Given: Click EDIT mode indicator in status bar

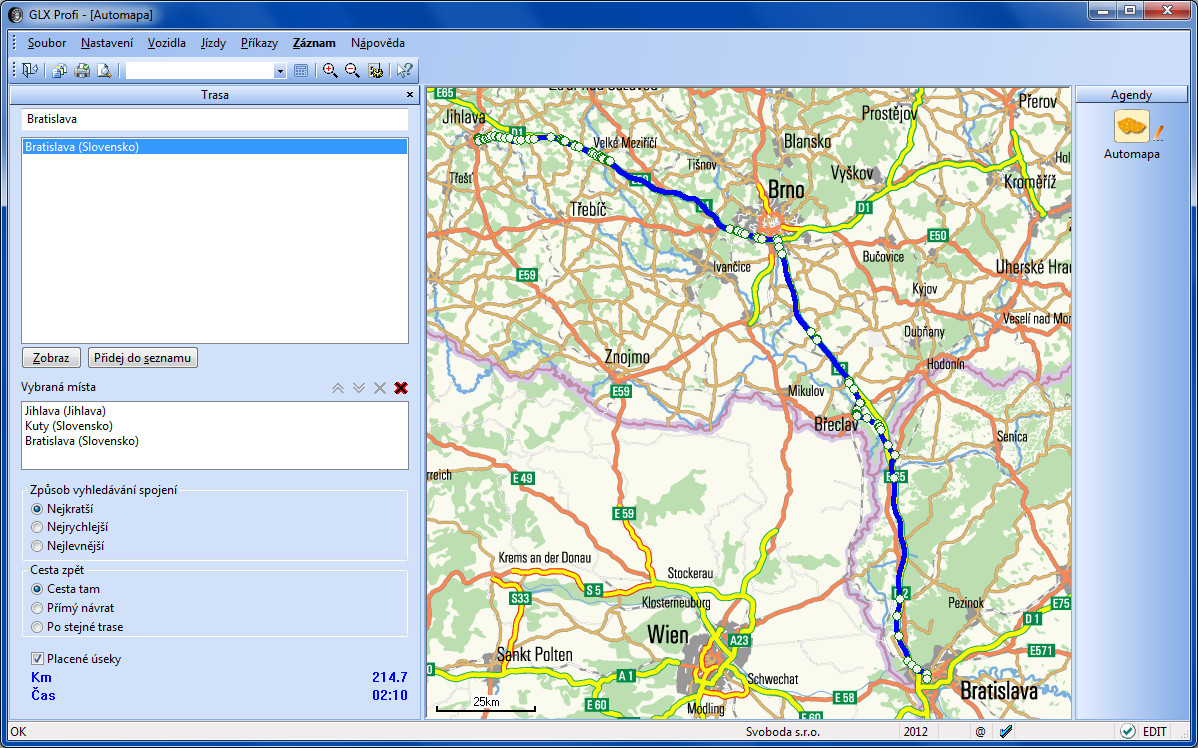Looking at the screenshot, I should [1154, 732].
